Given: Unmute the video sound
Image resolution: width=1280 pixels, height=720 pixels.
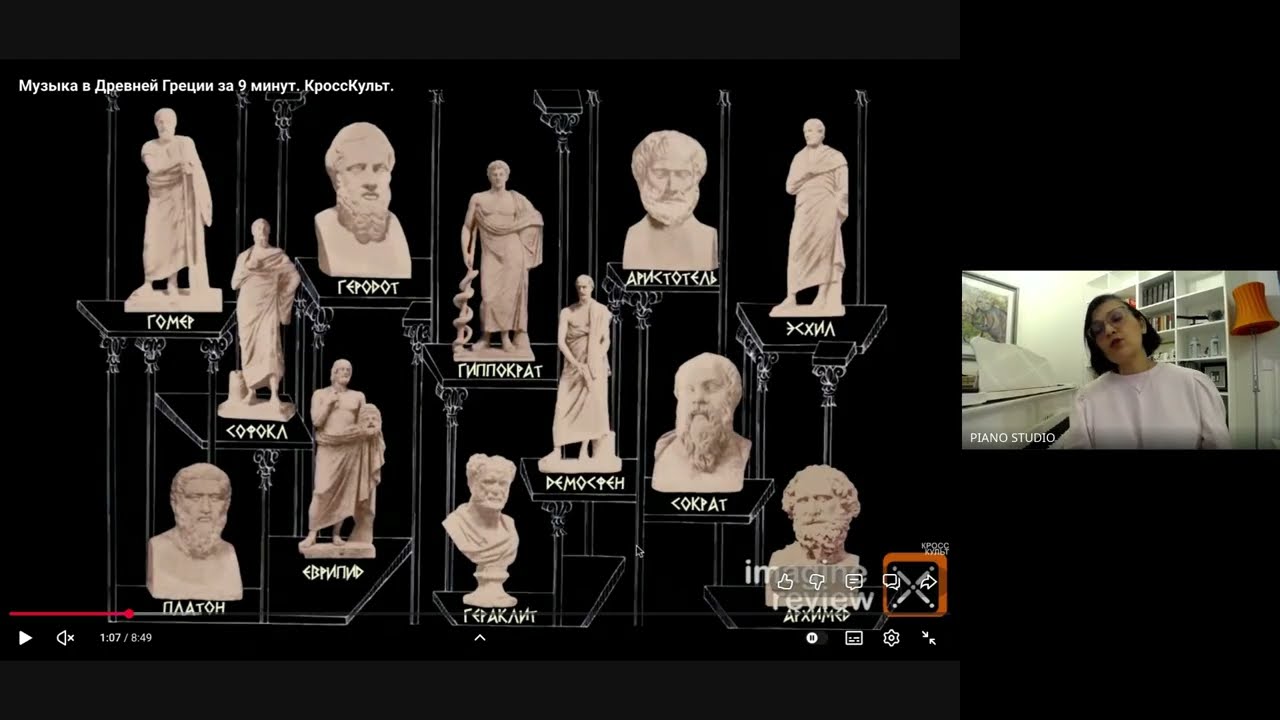Looking at the screenshot, I should coord(66,638).
